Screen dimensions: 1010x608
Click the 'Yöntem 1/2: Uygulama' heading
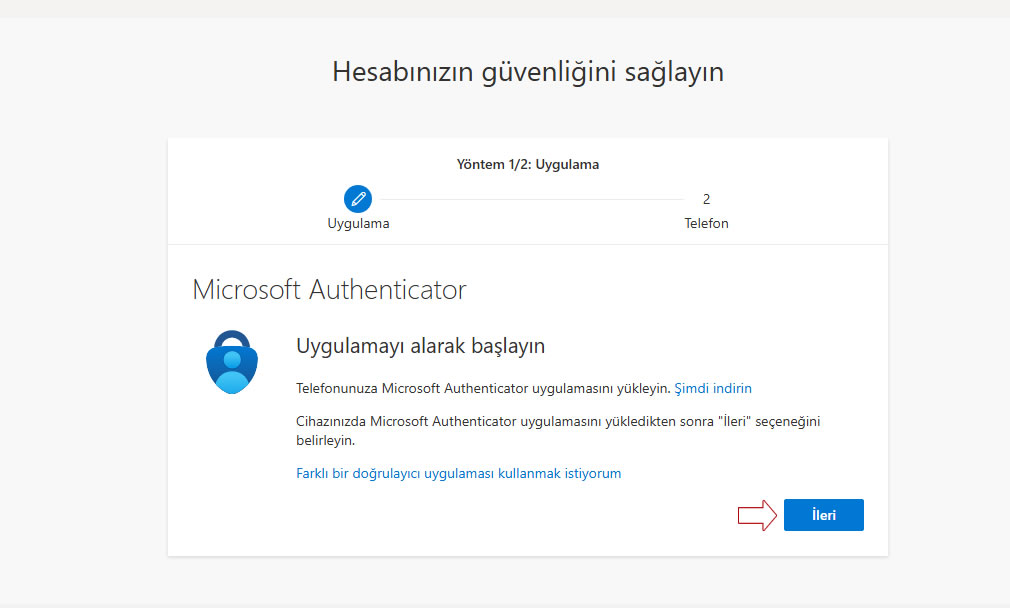[528, 164]
